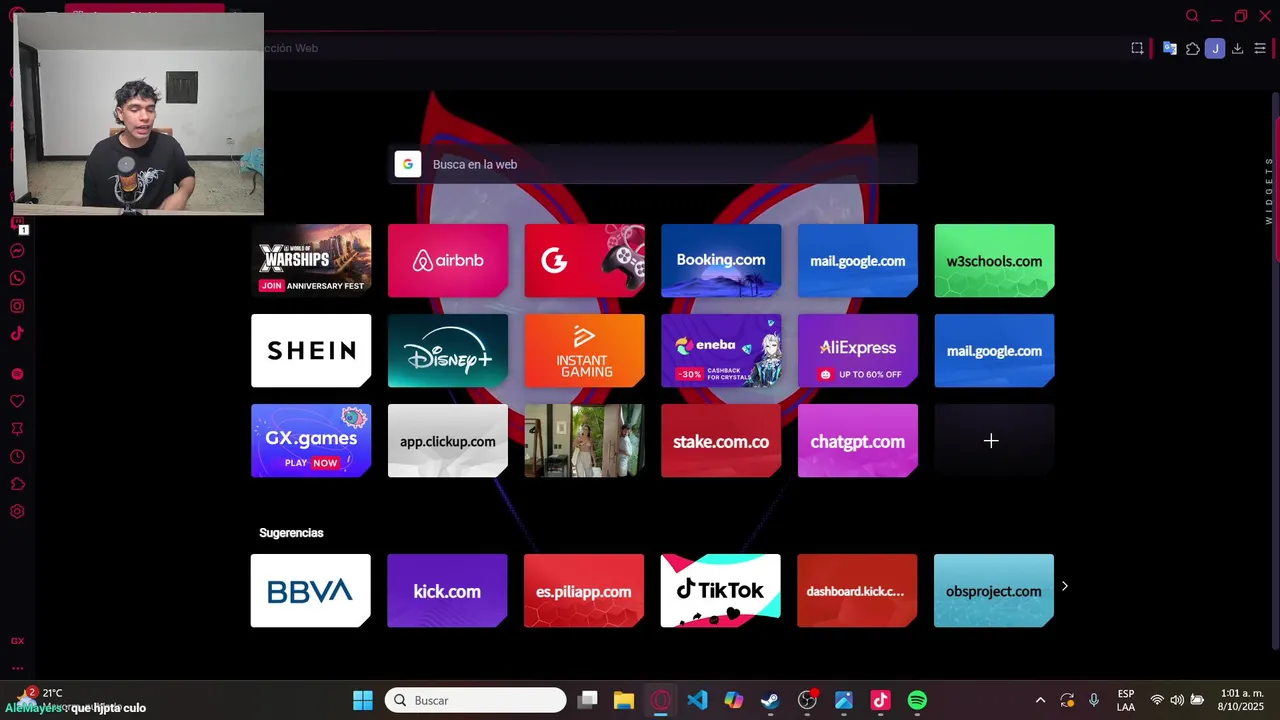Open downloads icon in the toolbar

click(1238, 48)
